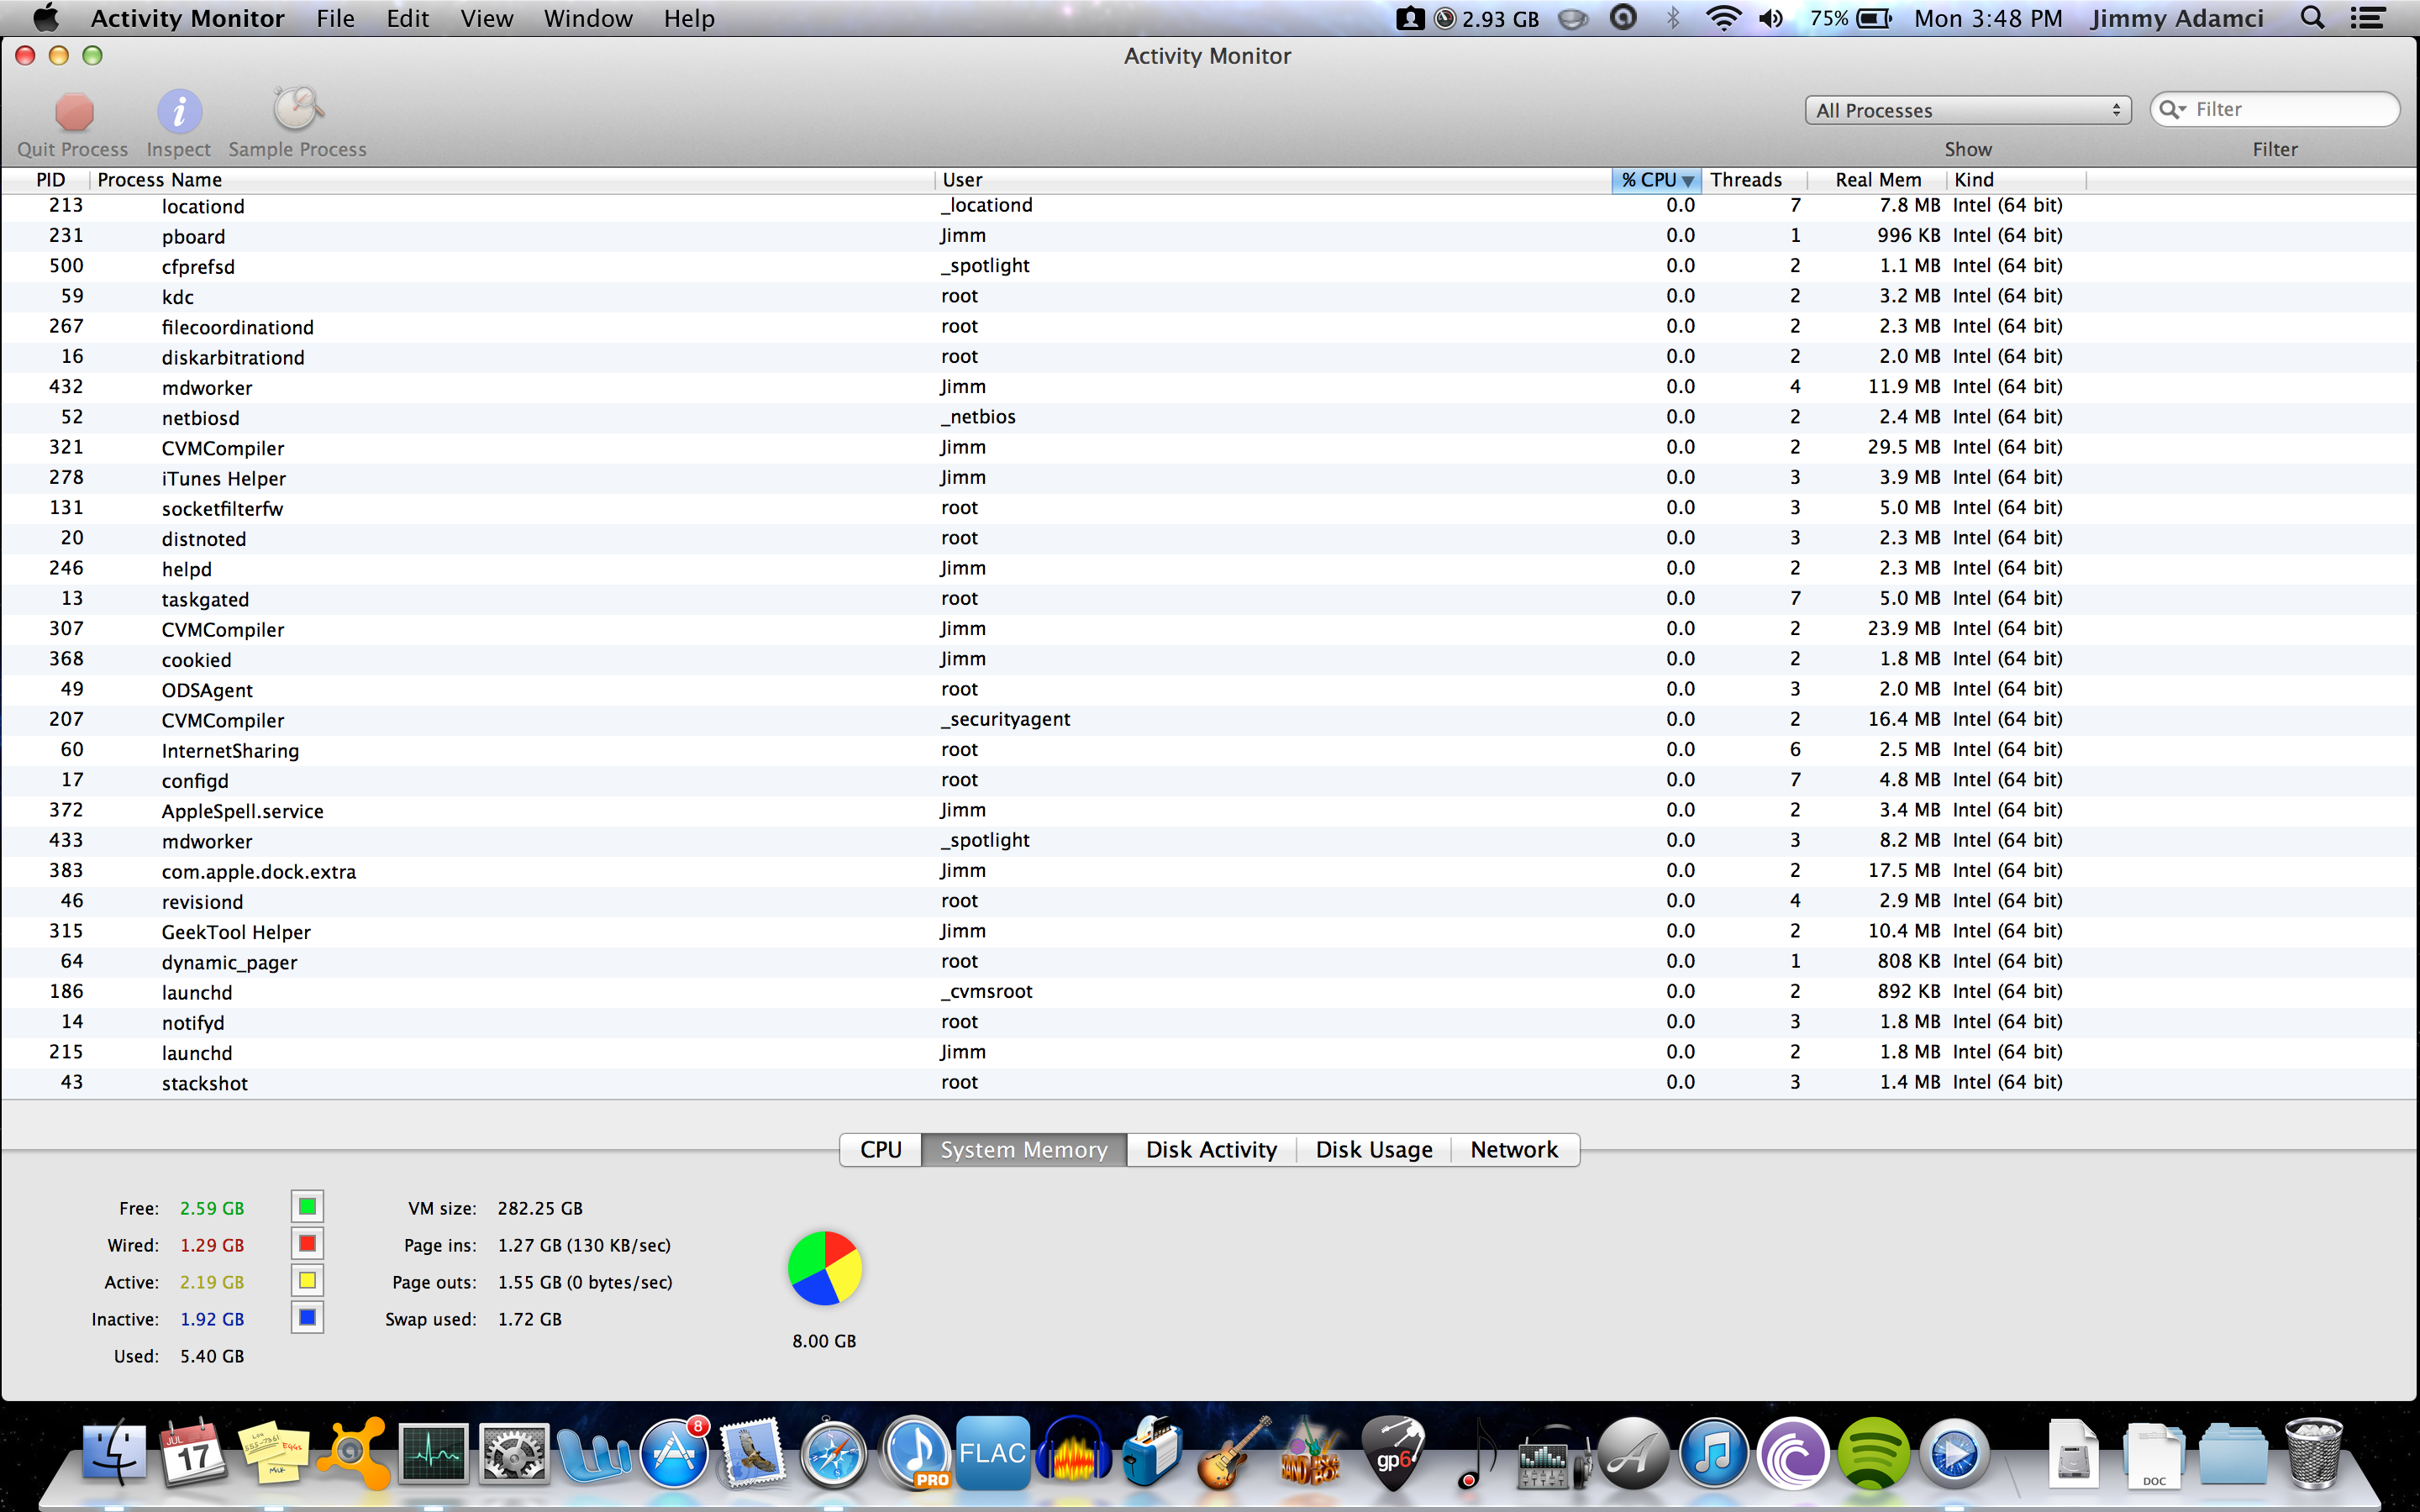Open GarageBand guitar icon in the Dock
The image size is (2420, 1512).
[1233, 1453]
